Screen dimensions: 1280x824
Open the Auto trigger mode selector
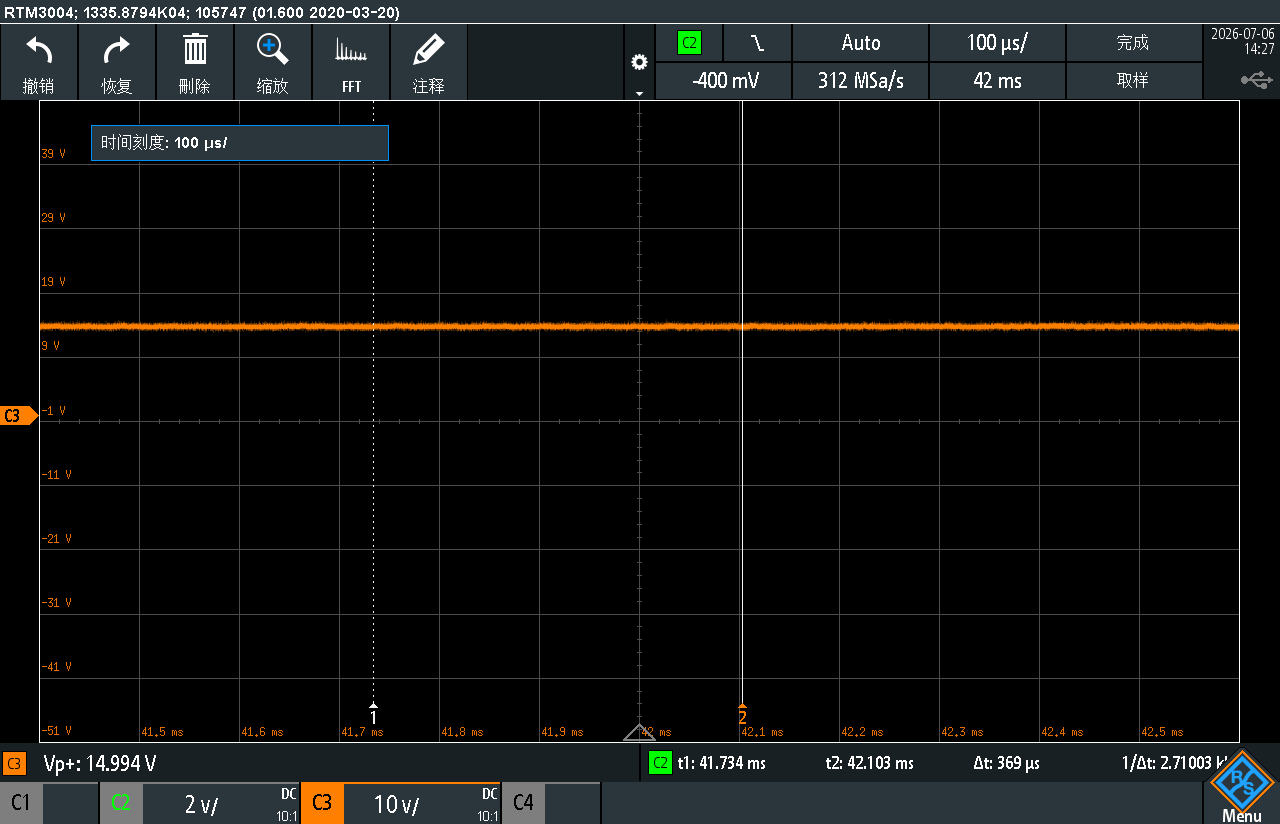pos(860,43)
